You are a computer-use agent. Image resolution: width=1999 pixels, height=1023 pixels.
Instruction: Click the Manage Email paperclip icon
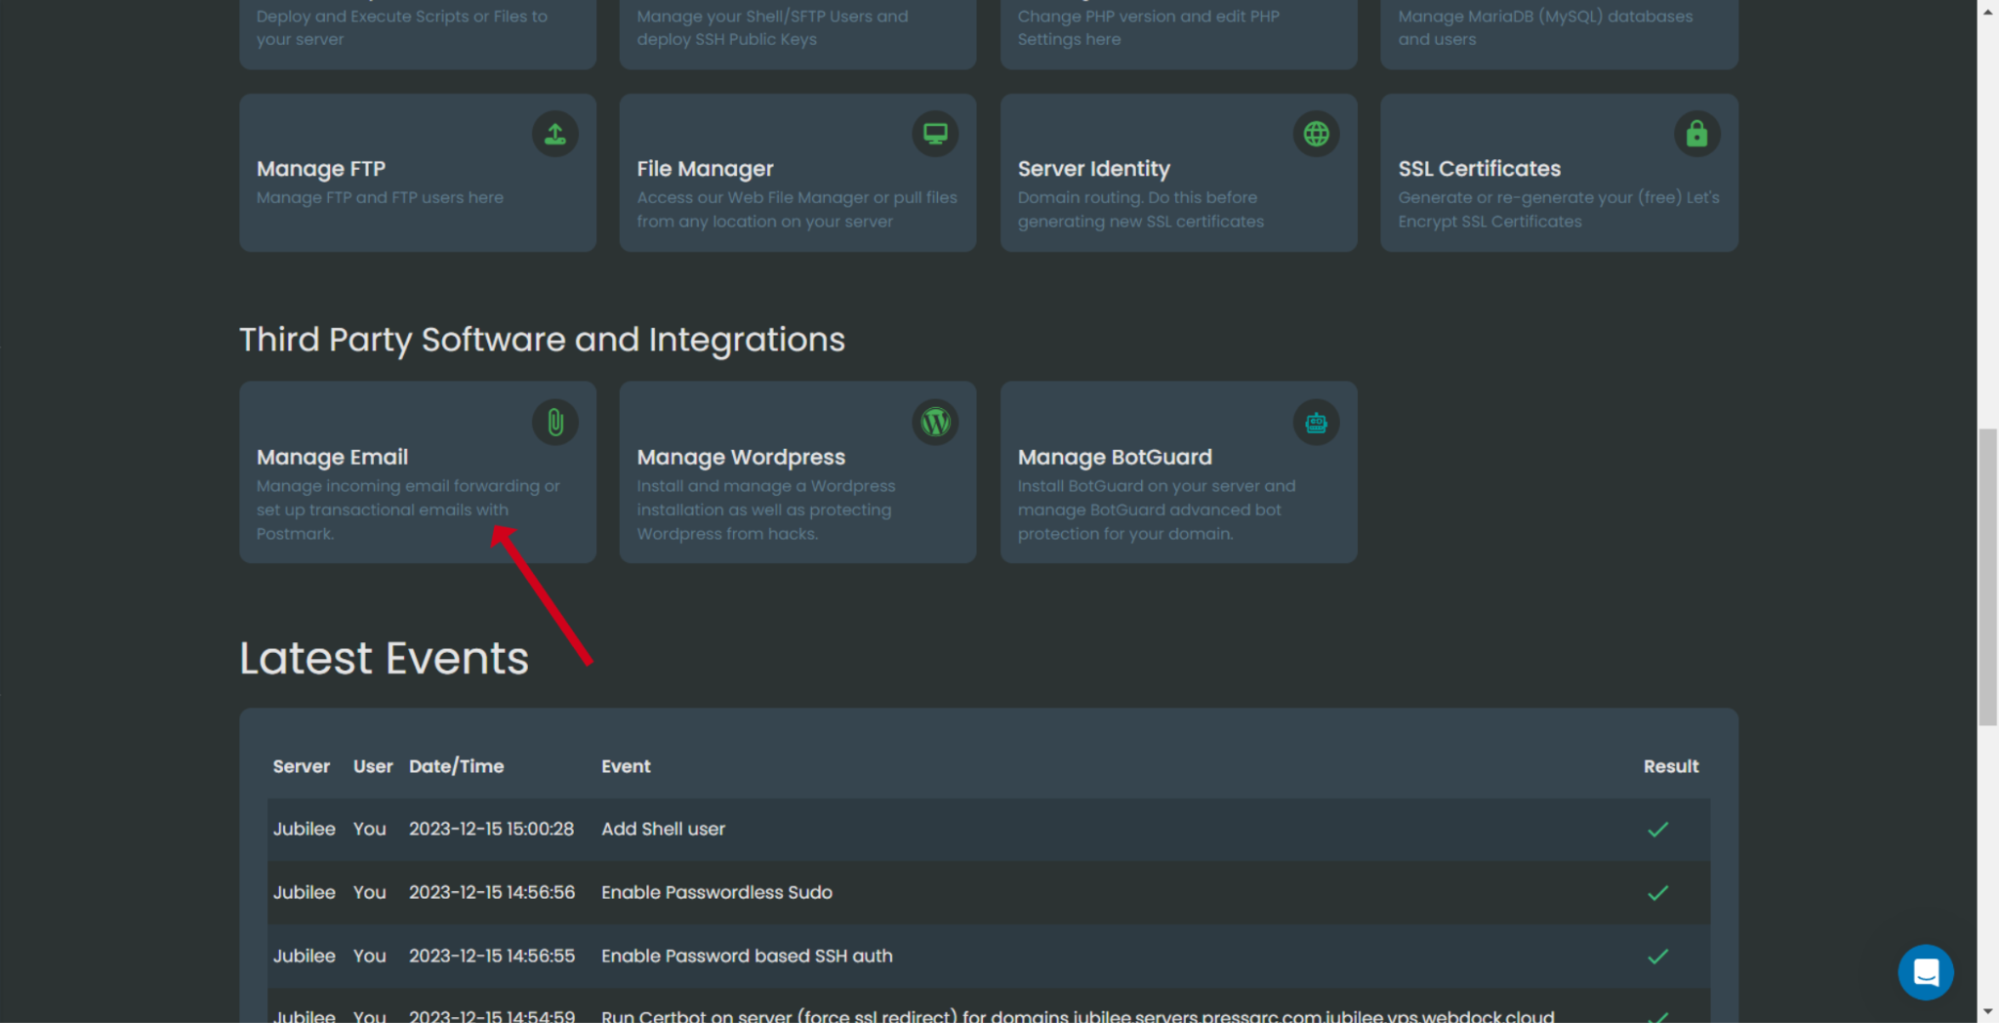(x=555, y=422)
